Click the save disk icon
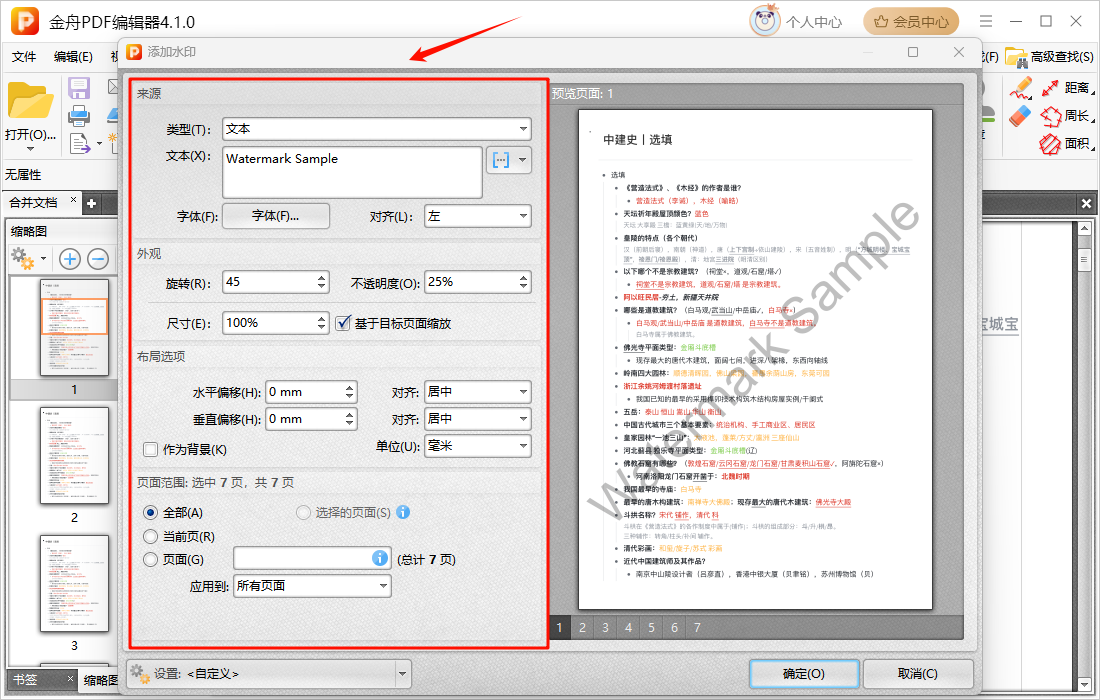This screenshot has height=700, width=1100. [79, 88]
